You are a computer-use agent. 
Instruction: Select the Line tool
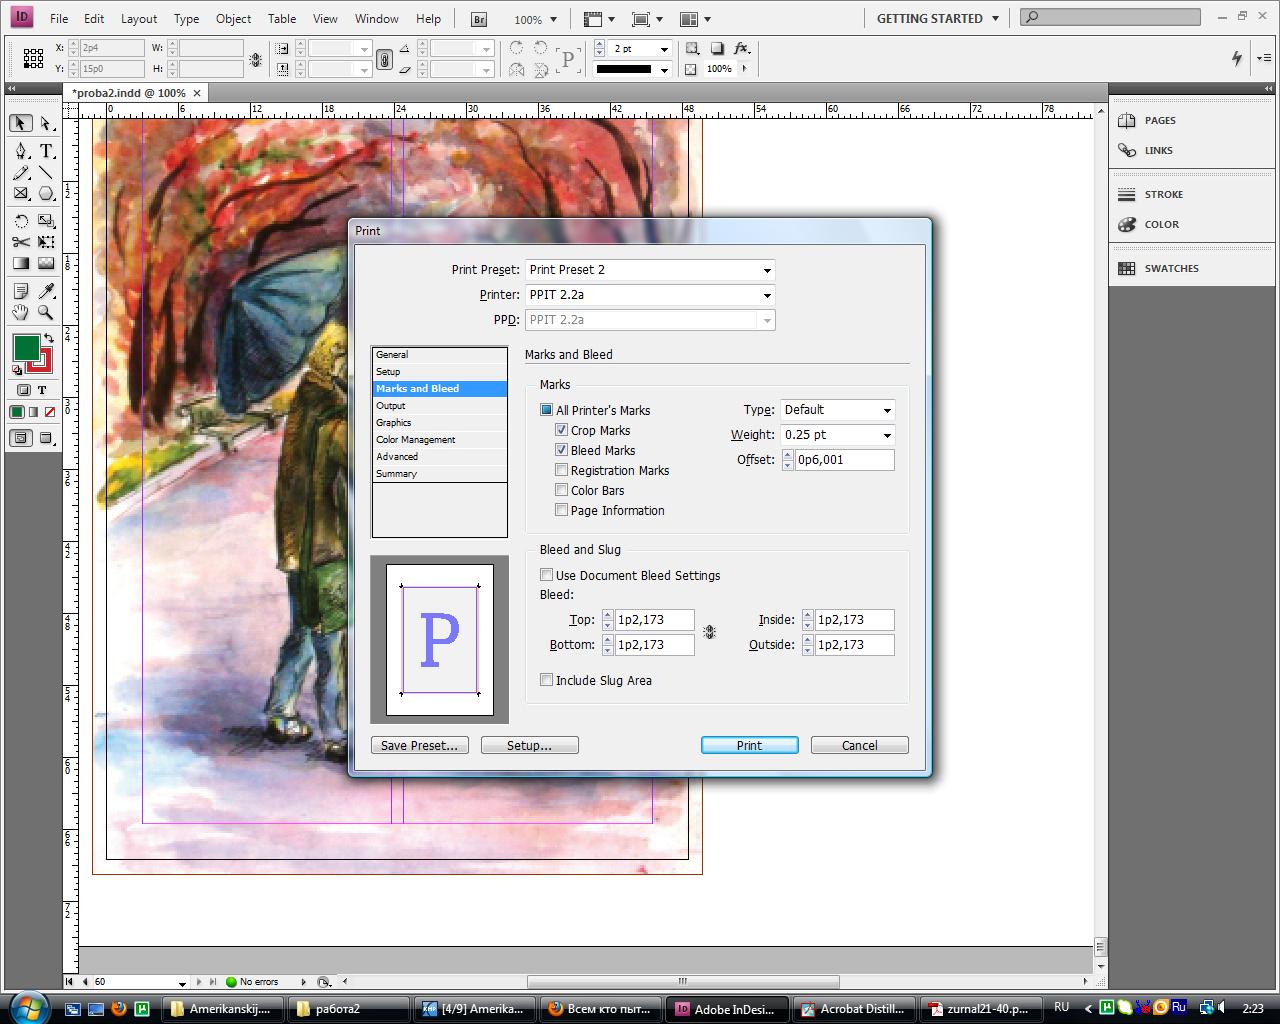pos(46,173)
